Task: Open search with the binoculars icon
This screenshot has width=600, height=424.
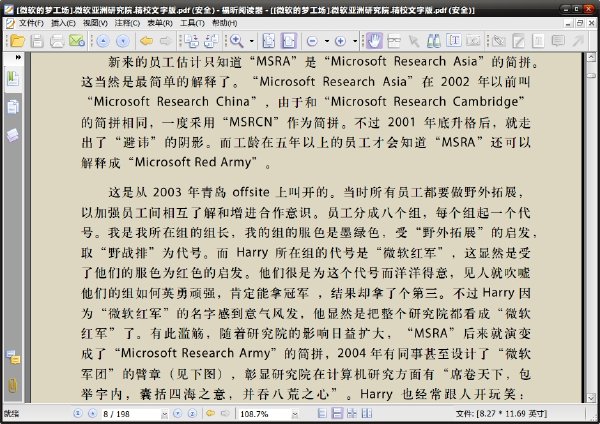Action: coord(434,41)
